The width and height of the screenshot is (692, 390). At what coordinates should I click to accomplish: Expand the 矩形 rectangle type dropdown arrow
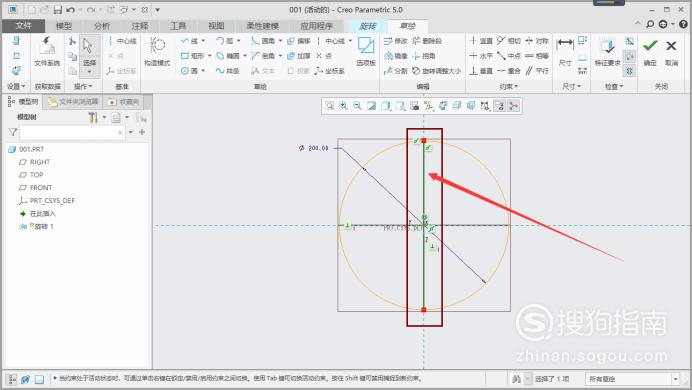click(x=210, y=56)
